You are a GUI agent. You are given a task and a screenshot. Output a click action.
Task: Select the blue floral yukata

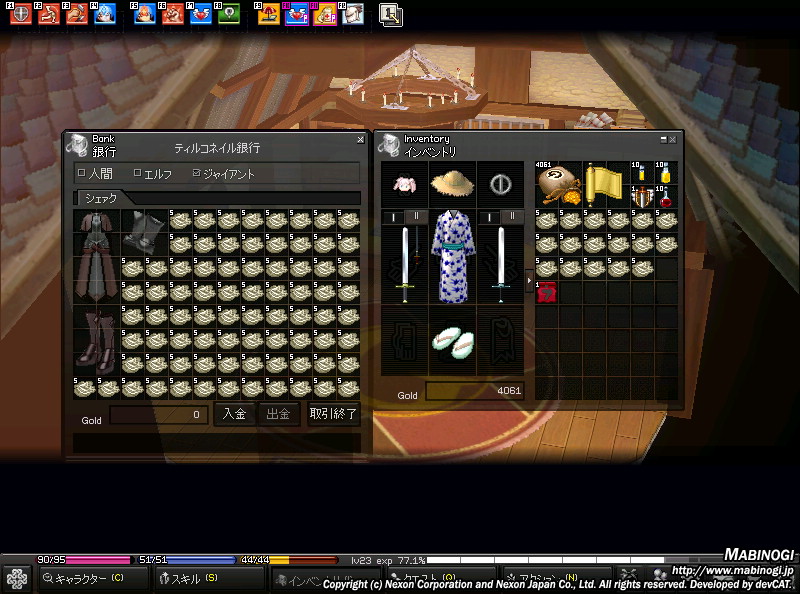click(452, 257)
